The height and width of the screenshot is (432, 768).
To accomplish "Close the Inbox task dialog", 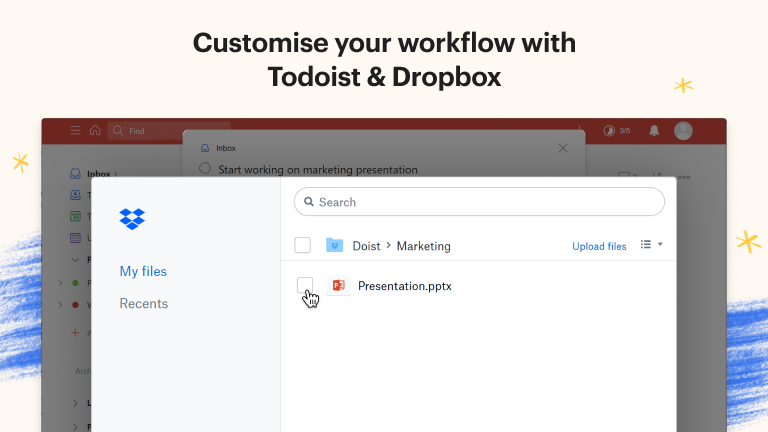I will (x=563, y=148).
